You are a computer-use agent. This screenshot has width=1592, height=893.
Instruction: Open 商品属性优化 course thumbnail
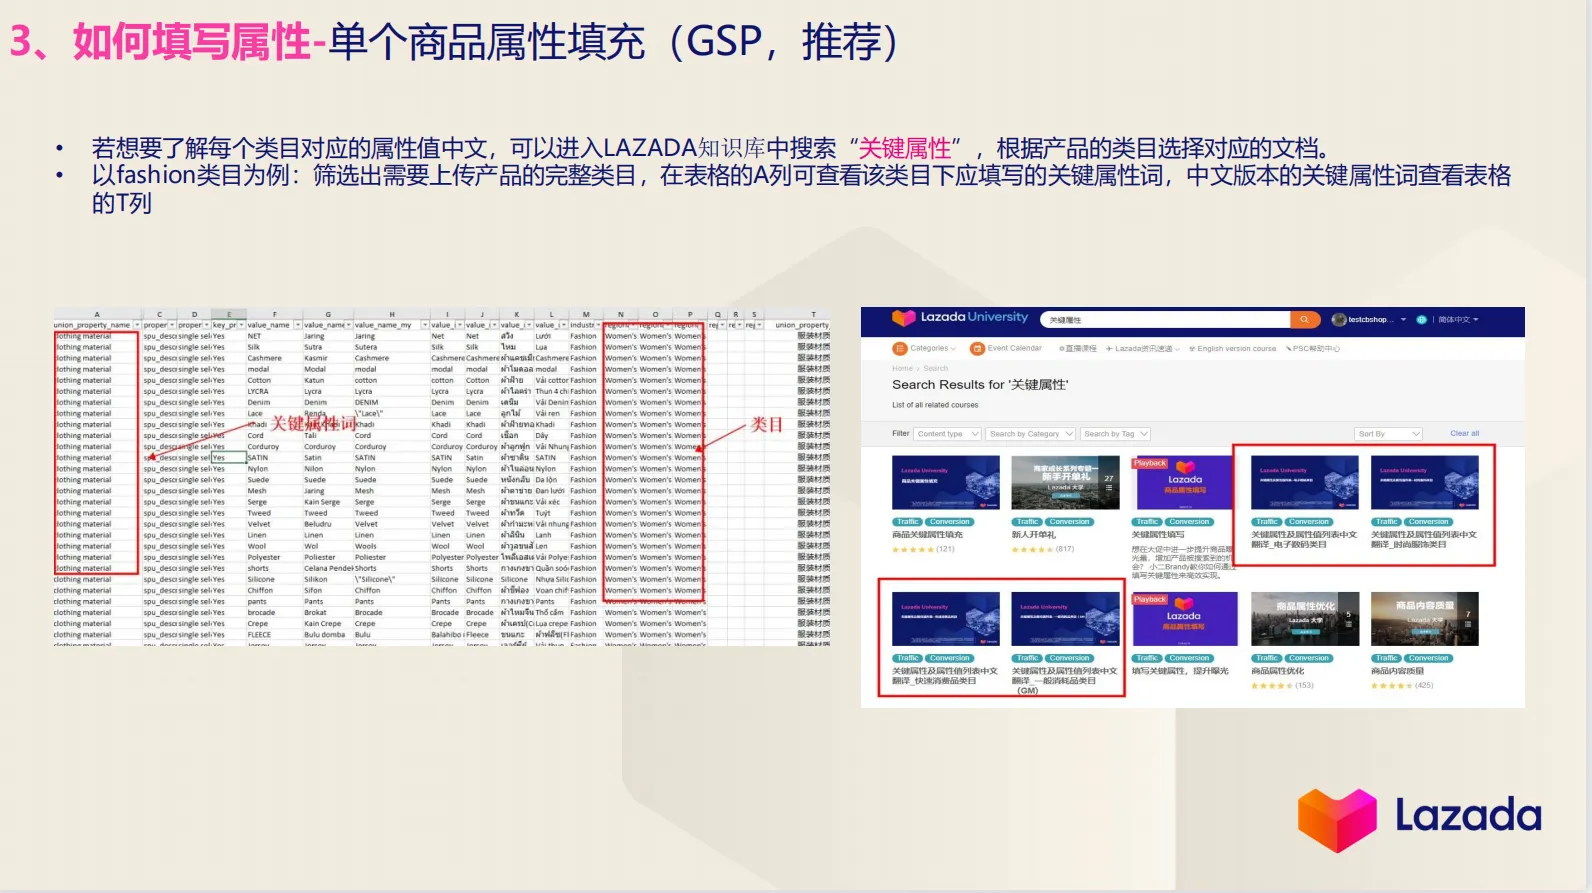pyautogui.click(x=1305, y=619)
